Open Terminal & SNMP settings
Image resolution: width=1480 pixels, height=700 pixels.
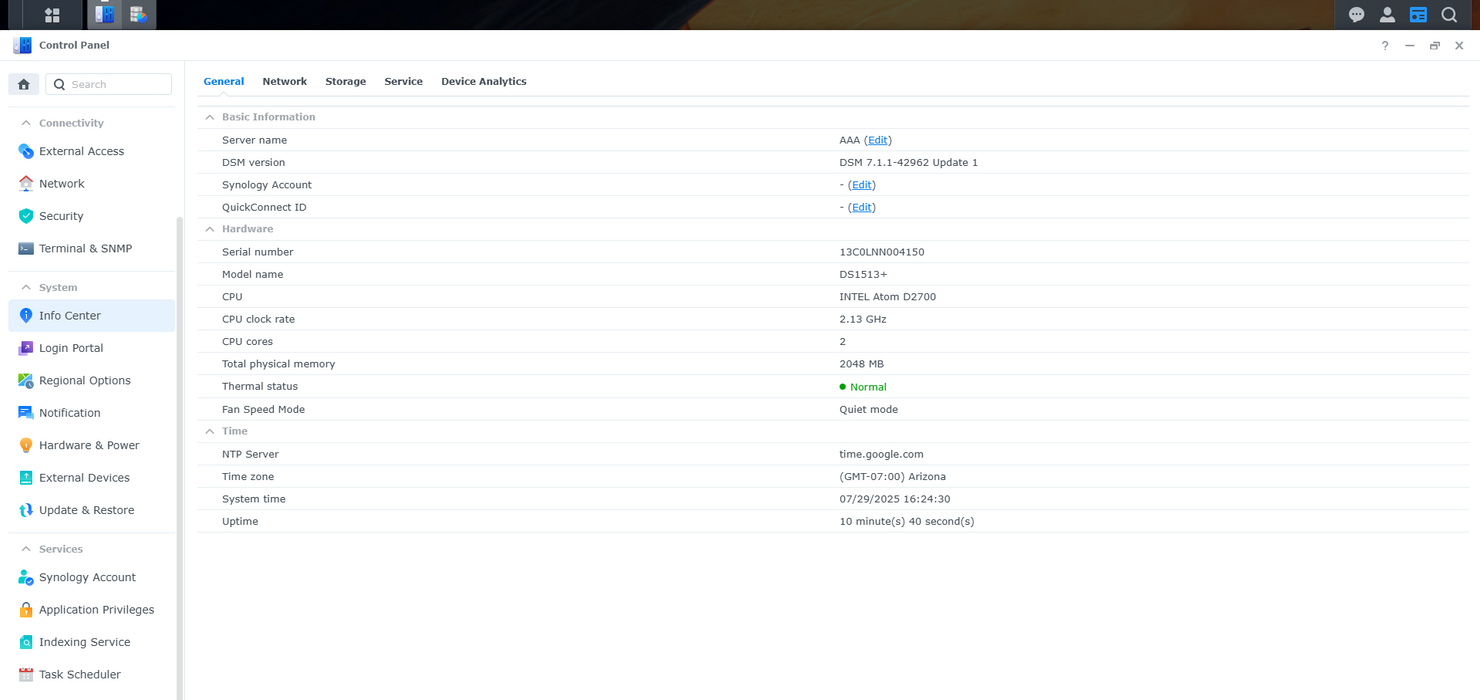86,248
